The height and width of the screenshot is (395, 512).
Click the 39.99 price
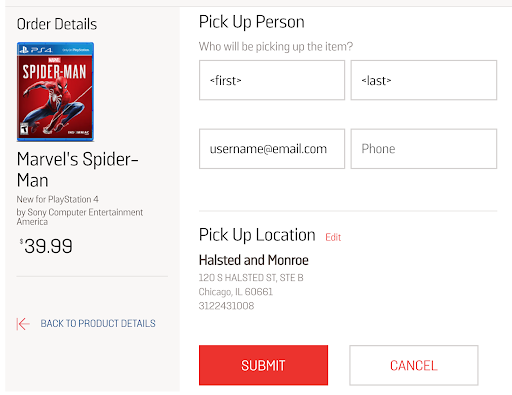point(46,246)
